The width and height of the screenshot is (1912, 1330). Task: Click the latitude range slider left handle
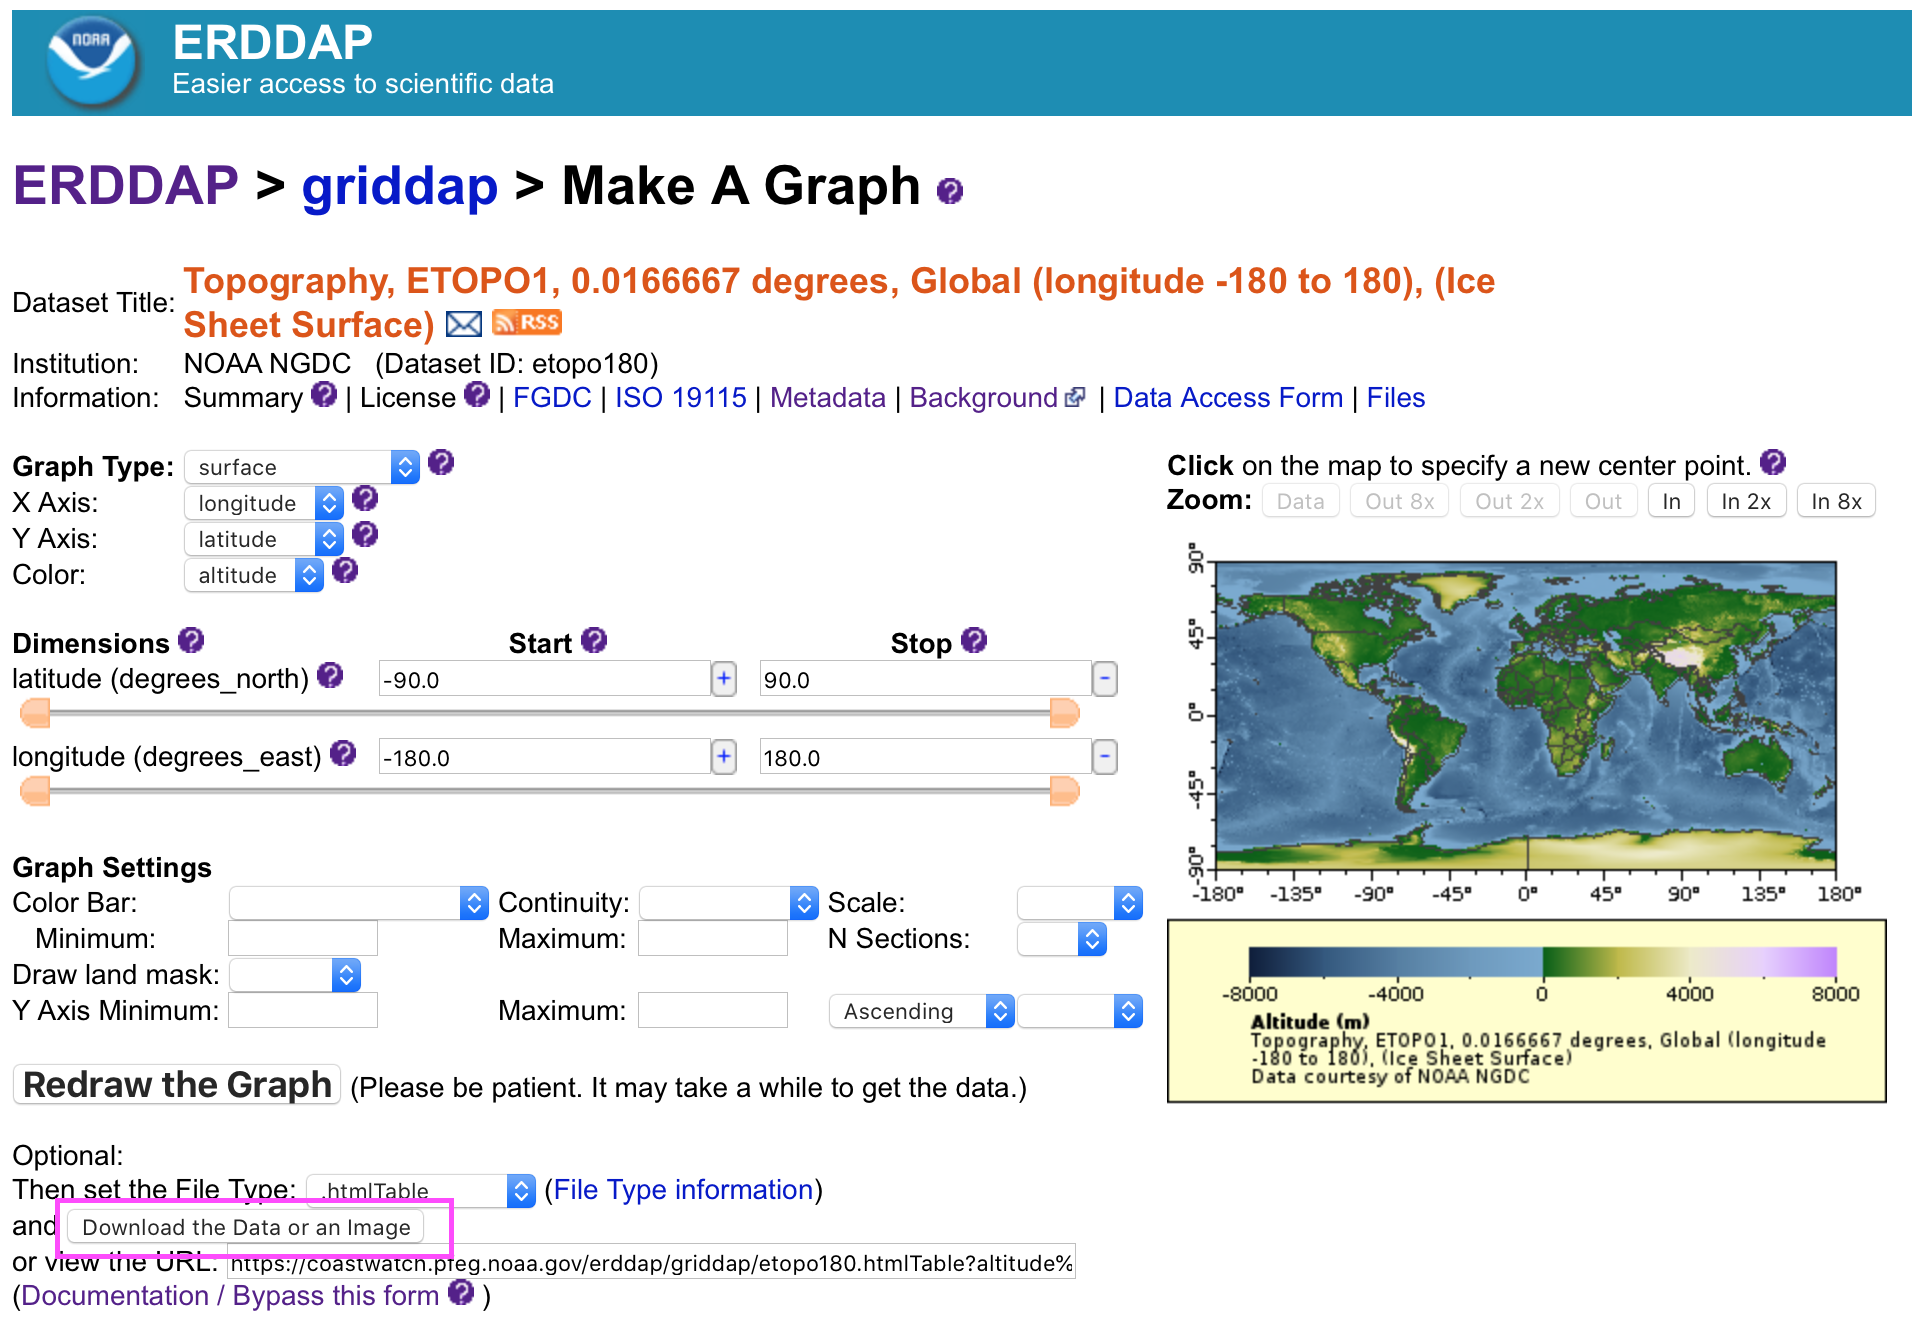click(35, 713)
